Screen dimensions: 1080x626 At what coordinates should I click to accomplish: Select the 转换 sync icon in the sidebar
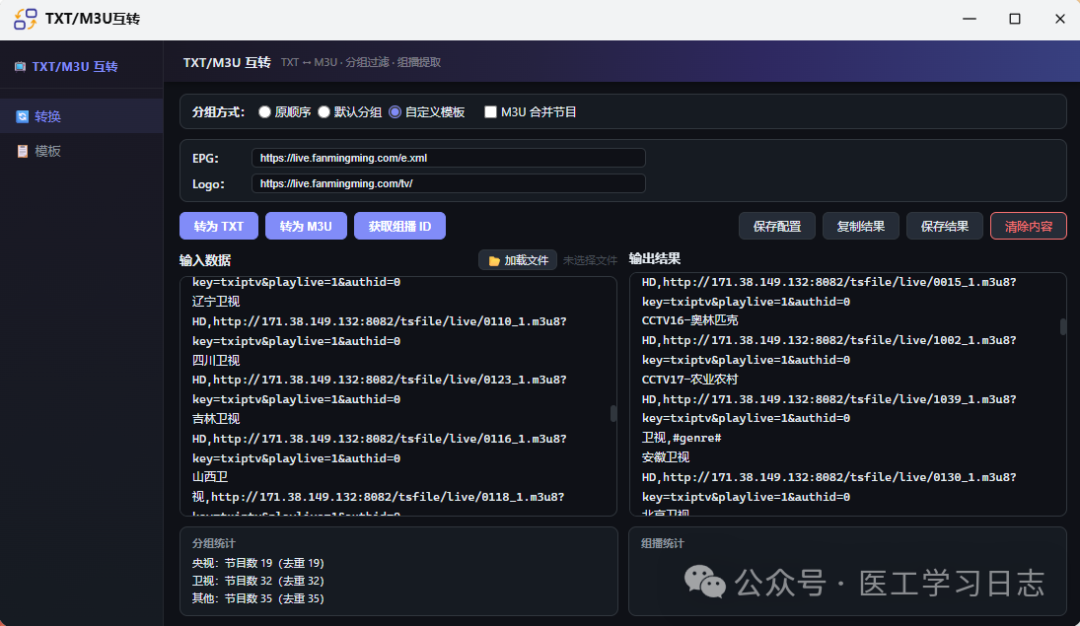[22, 115]
